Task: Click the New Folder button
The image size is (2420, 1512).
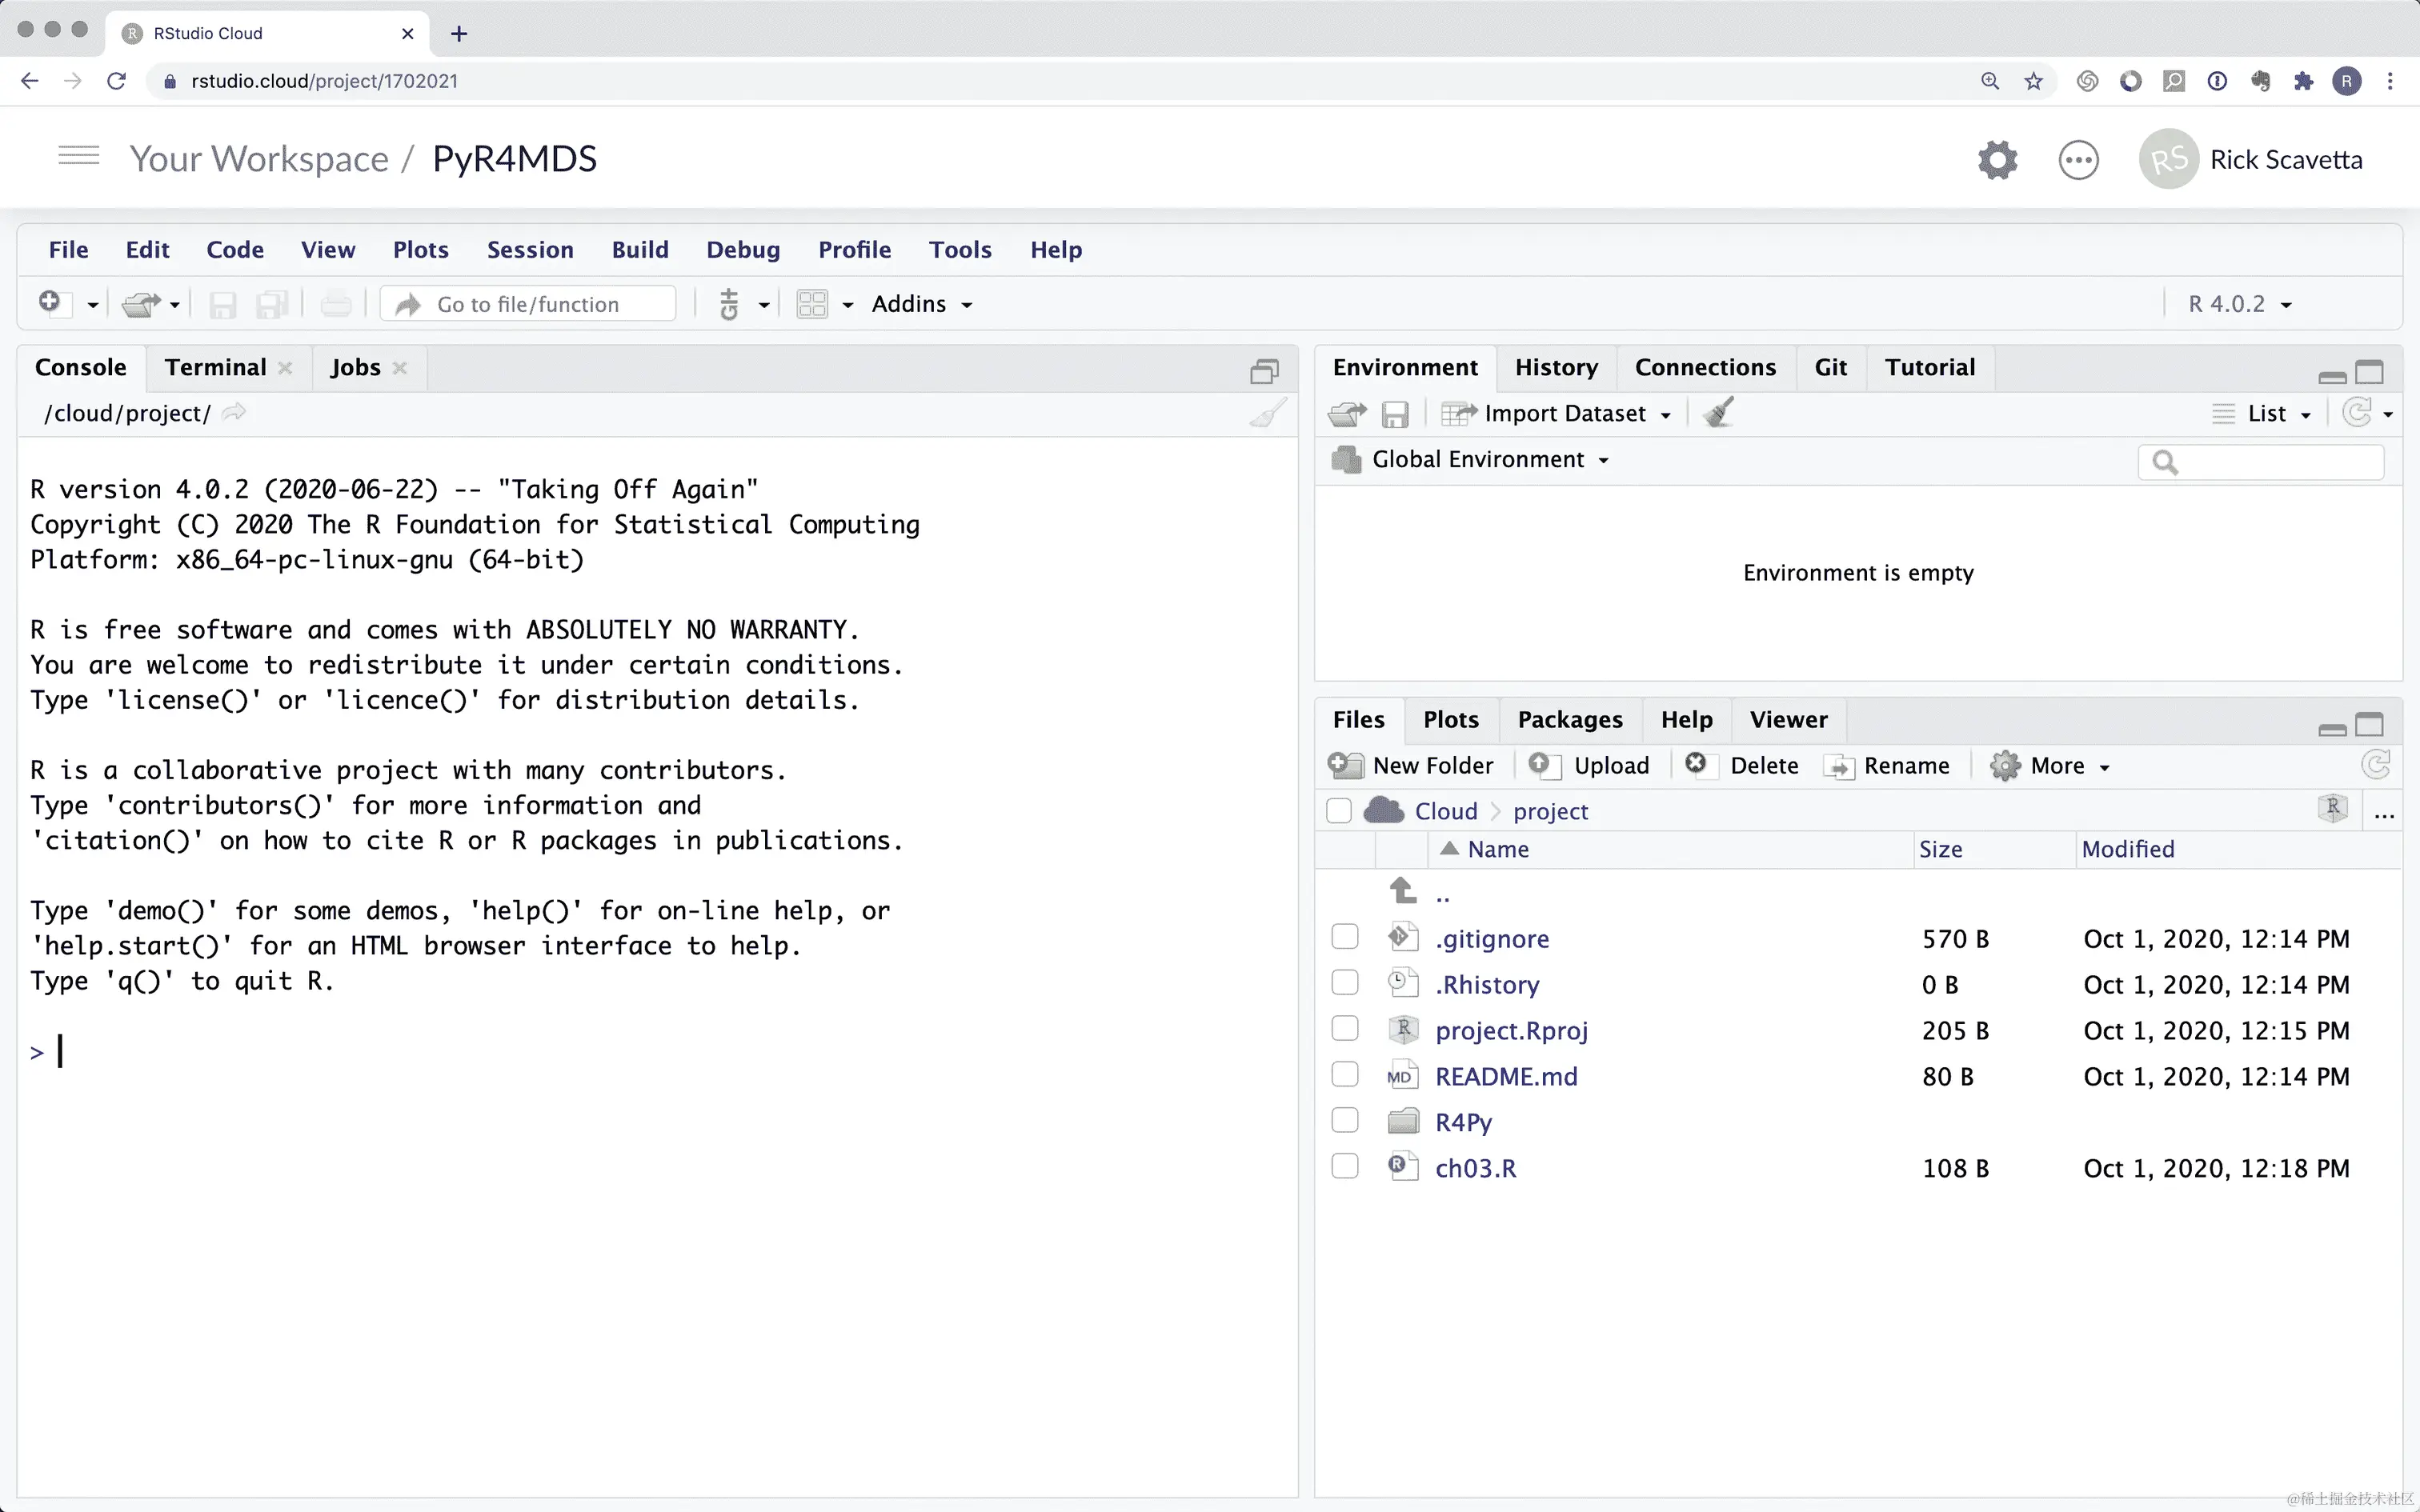Action: [1412, 765]
